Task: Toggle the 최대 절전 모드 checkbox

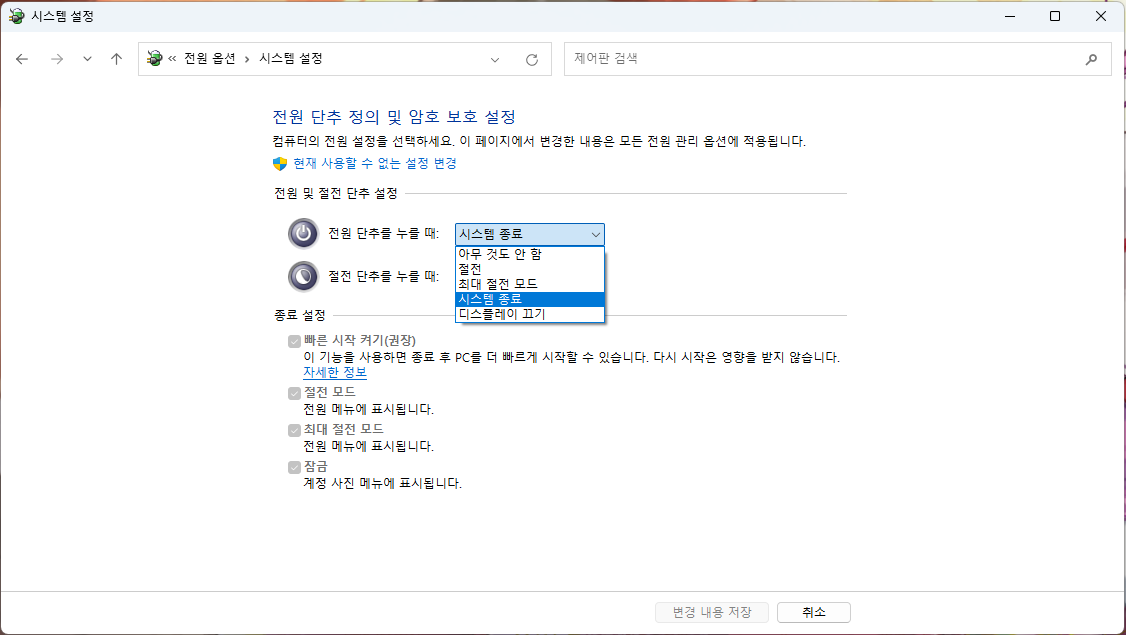Action: 294,430
